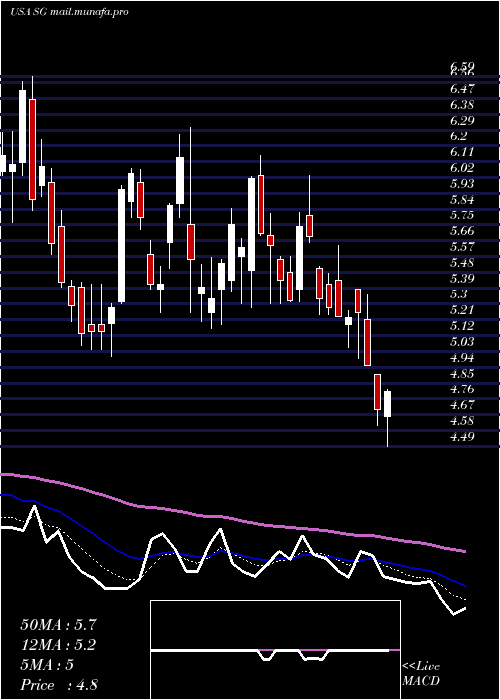Viewport: 500px width, 700px height.
Task: Select the 4.58 price label
Action: 462,421
